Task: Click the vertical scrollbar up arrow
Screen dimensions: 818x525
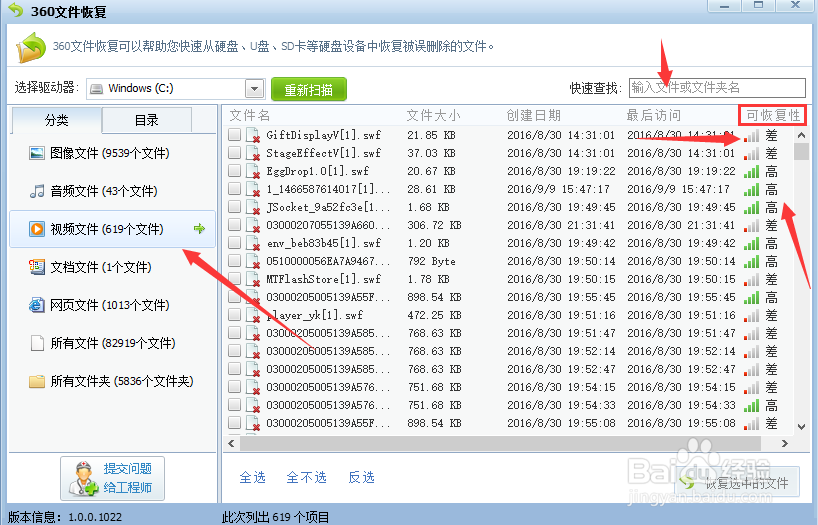Action: [801, 135]
